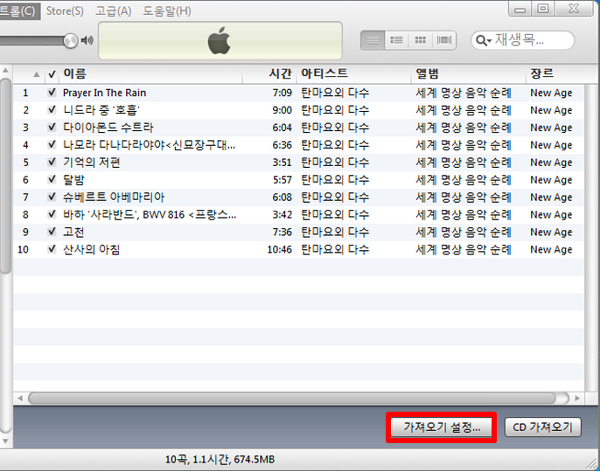
Task: Uncheck the 기억의 저편 track
Action: (x=52, y=162)
